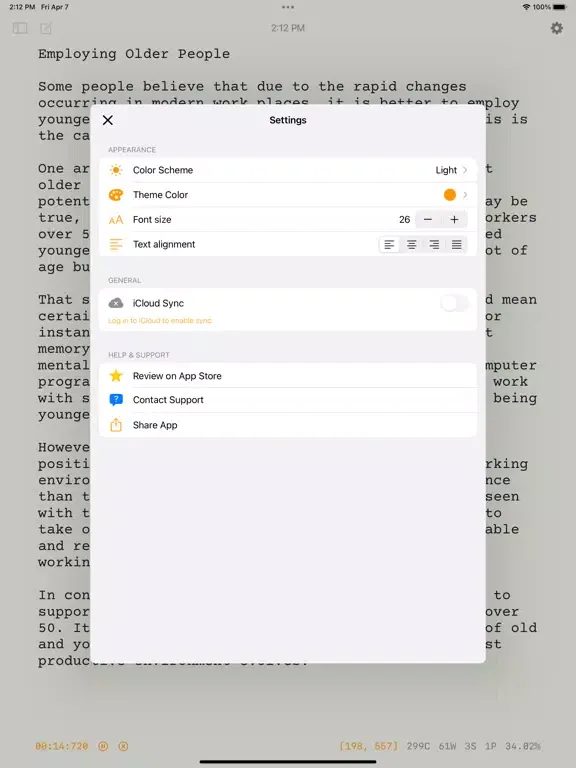This screenshot has height=768, width=576.
Task: Create new note with compose icon
Action: point(46,28)
